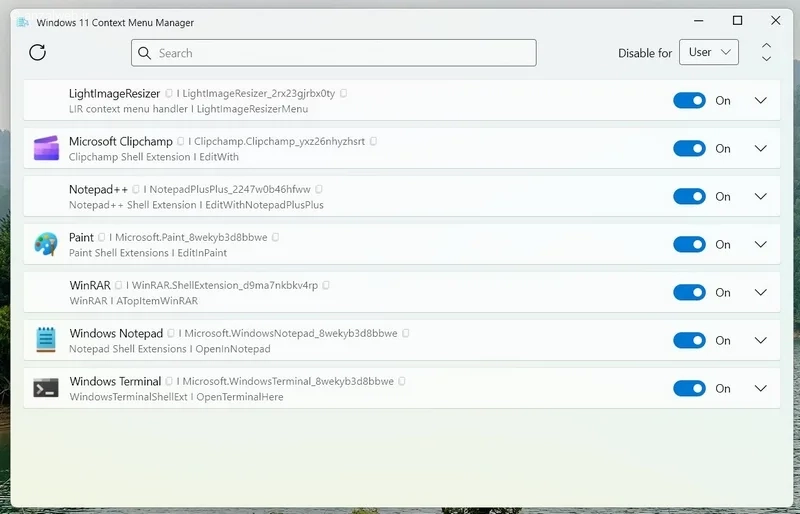Click 'Notepad Shell Extensions I OpenInNotepad' text
This screenshot has height=514, width=800.
coord(170,349)
